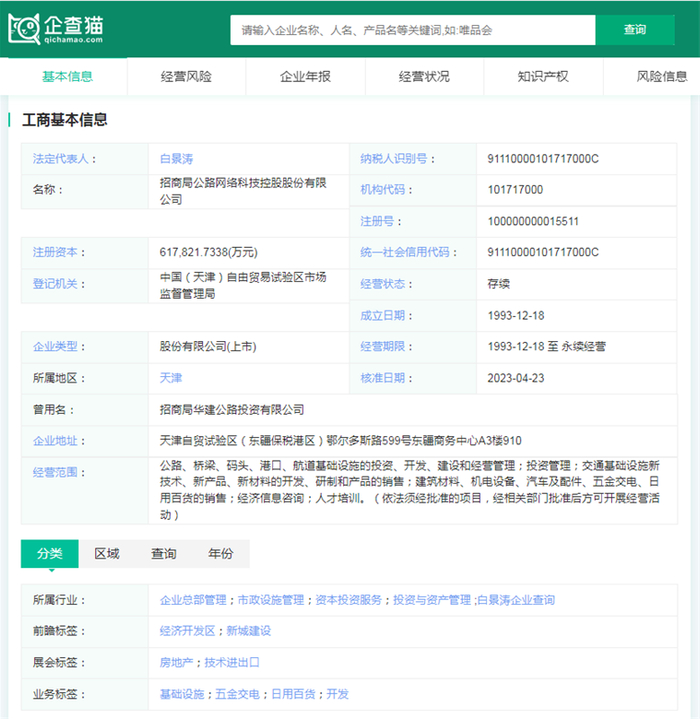Click the company search input field
Viewport: 700px width, 719px height.
click(412, 30)
